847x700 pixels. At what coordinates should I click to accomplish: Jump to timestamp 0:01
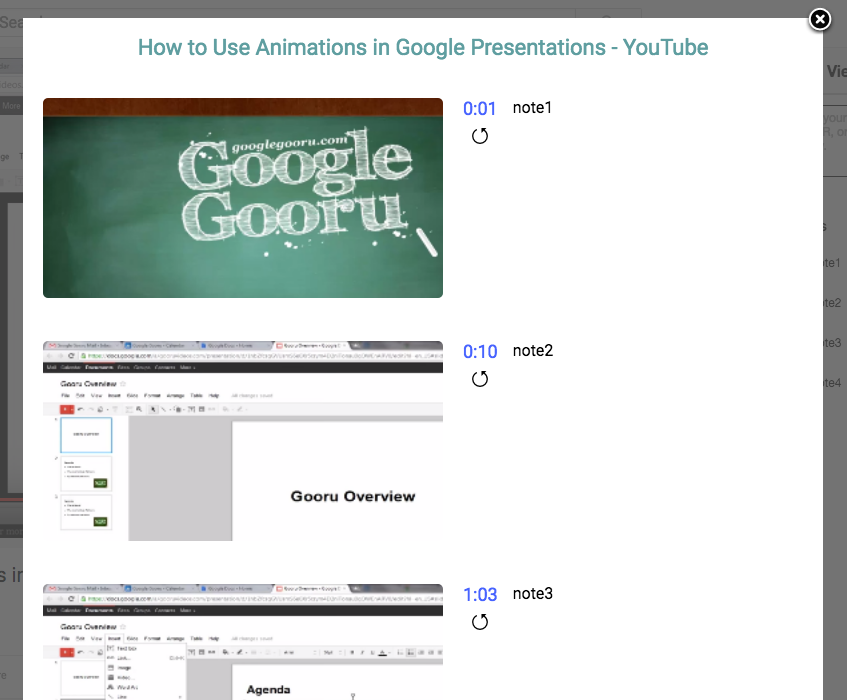click(x=479, y=109)
